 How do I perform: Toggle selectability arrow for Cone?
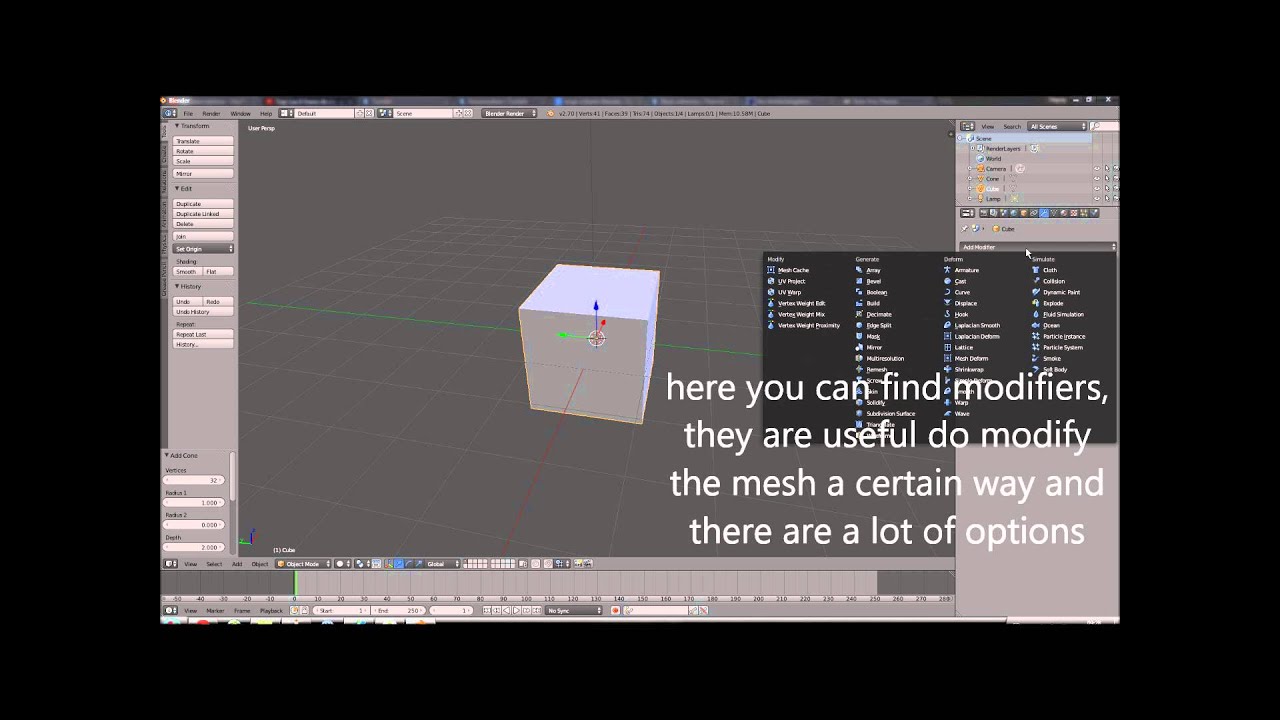pyautogui.click(x=1107, y=179)
